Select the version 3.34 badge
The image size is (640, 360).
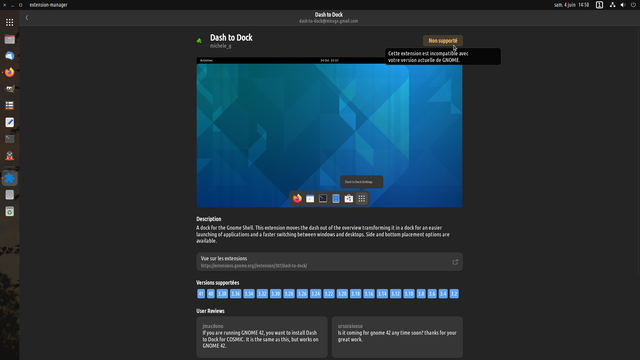click(249, 294)
